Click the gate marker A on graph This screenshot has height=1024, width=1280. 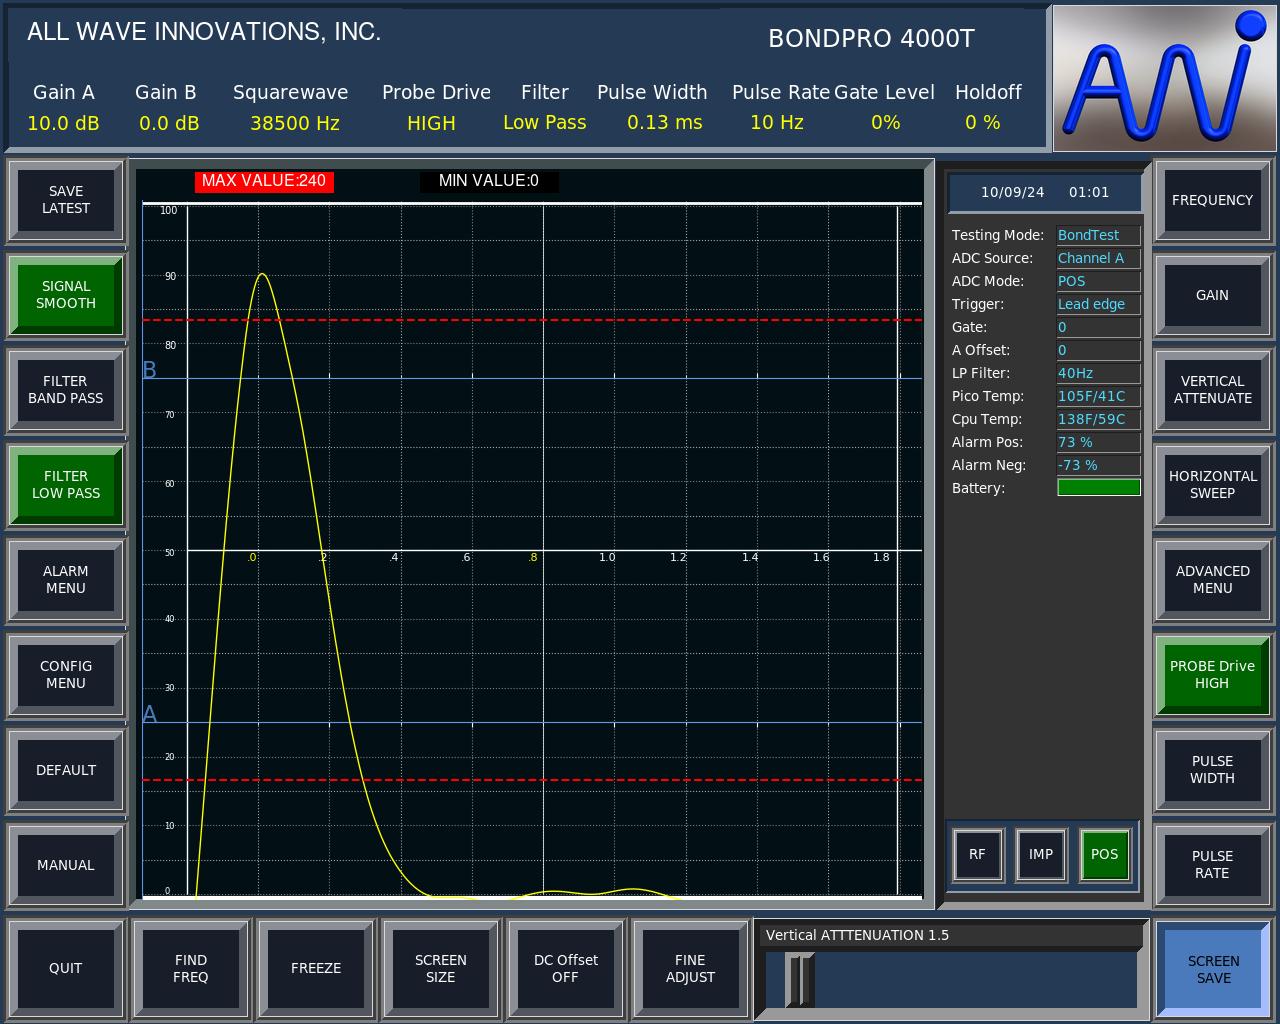[150, 714]
